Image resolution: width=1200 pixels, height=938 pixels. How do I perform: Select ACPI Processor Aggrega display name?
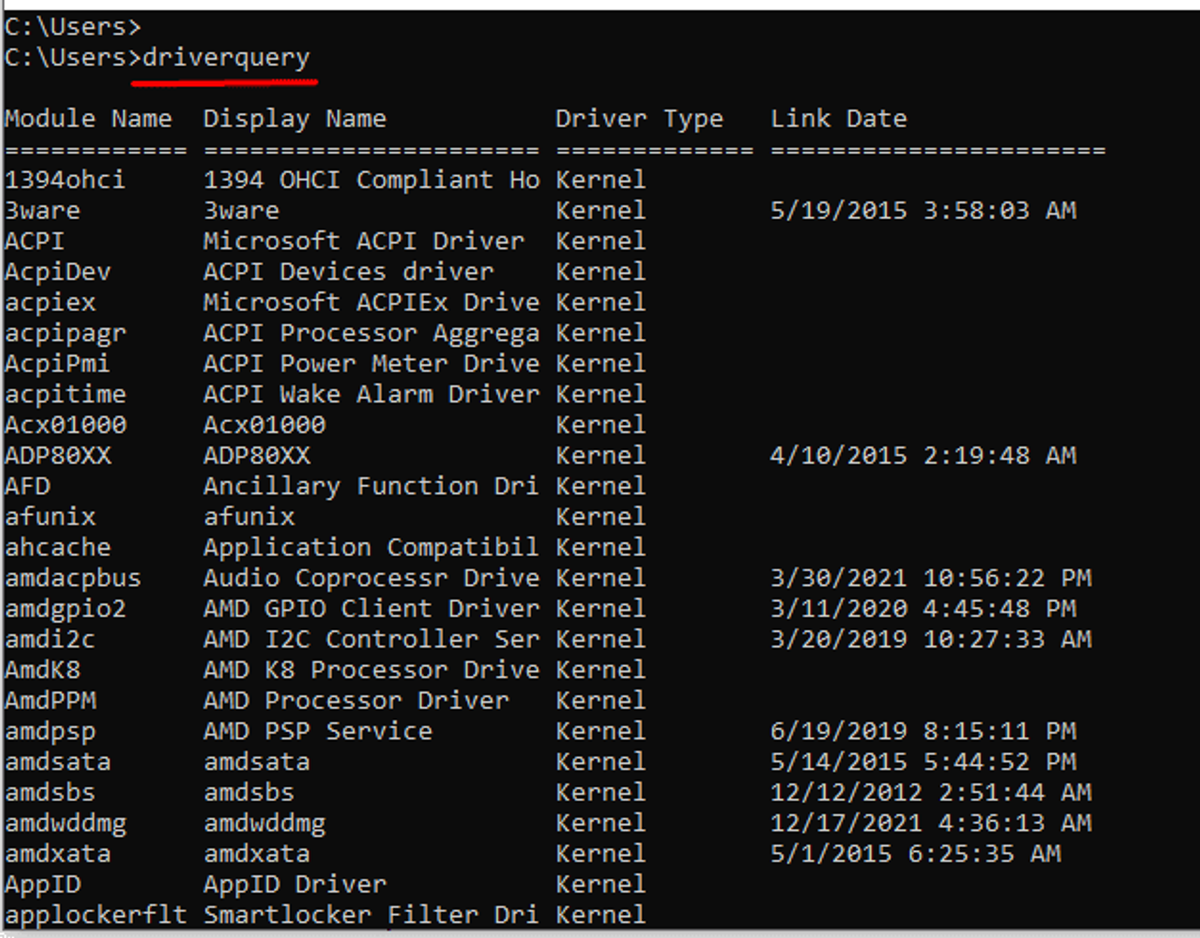point(371,333)
